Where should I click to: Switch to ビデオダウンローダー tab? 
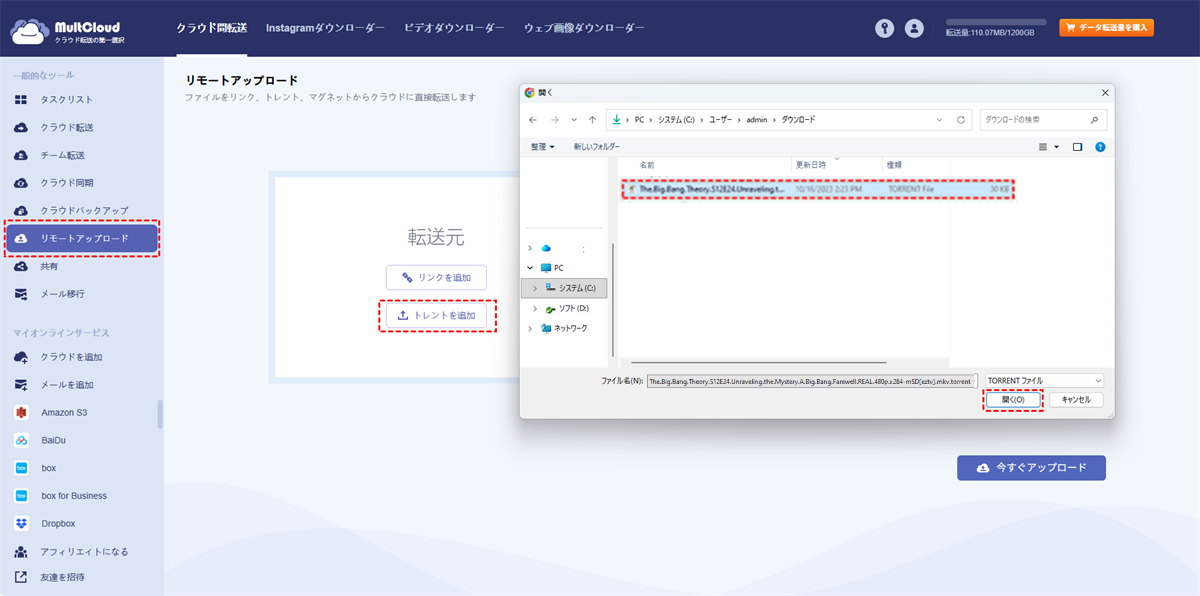point(454,28)
